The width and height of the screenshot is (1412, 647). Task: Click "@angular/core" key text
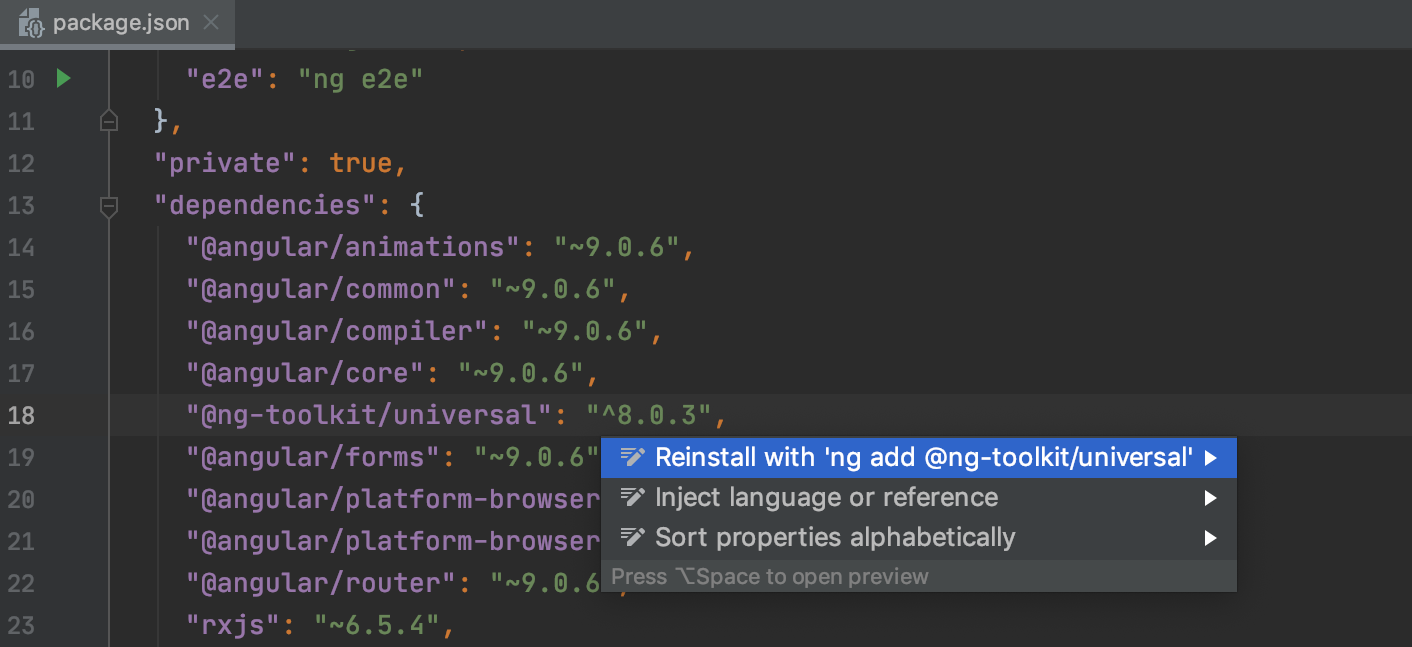306,373
